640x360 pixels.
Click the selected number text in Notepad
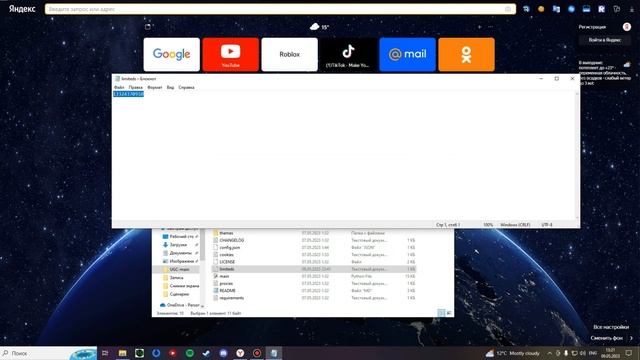pos(128,94)
